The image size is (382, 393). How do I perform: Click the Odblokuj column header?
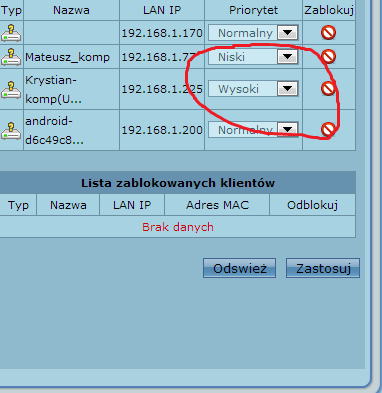313,205
